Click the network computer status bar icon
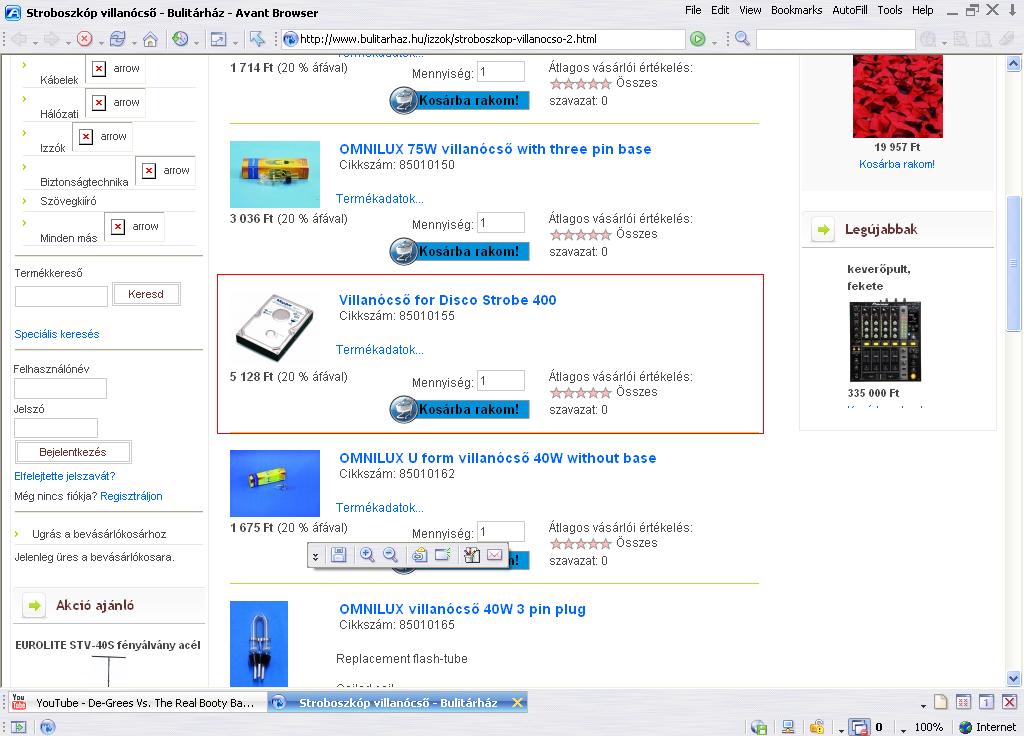Viewport: 1024px width, 736px height. 788,727
